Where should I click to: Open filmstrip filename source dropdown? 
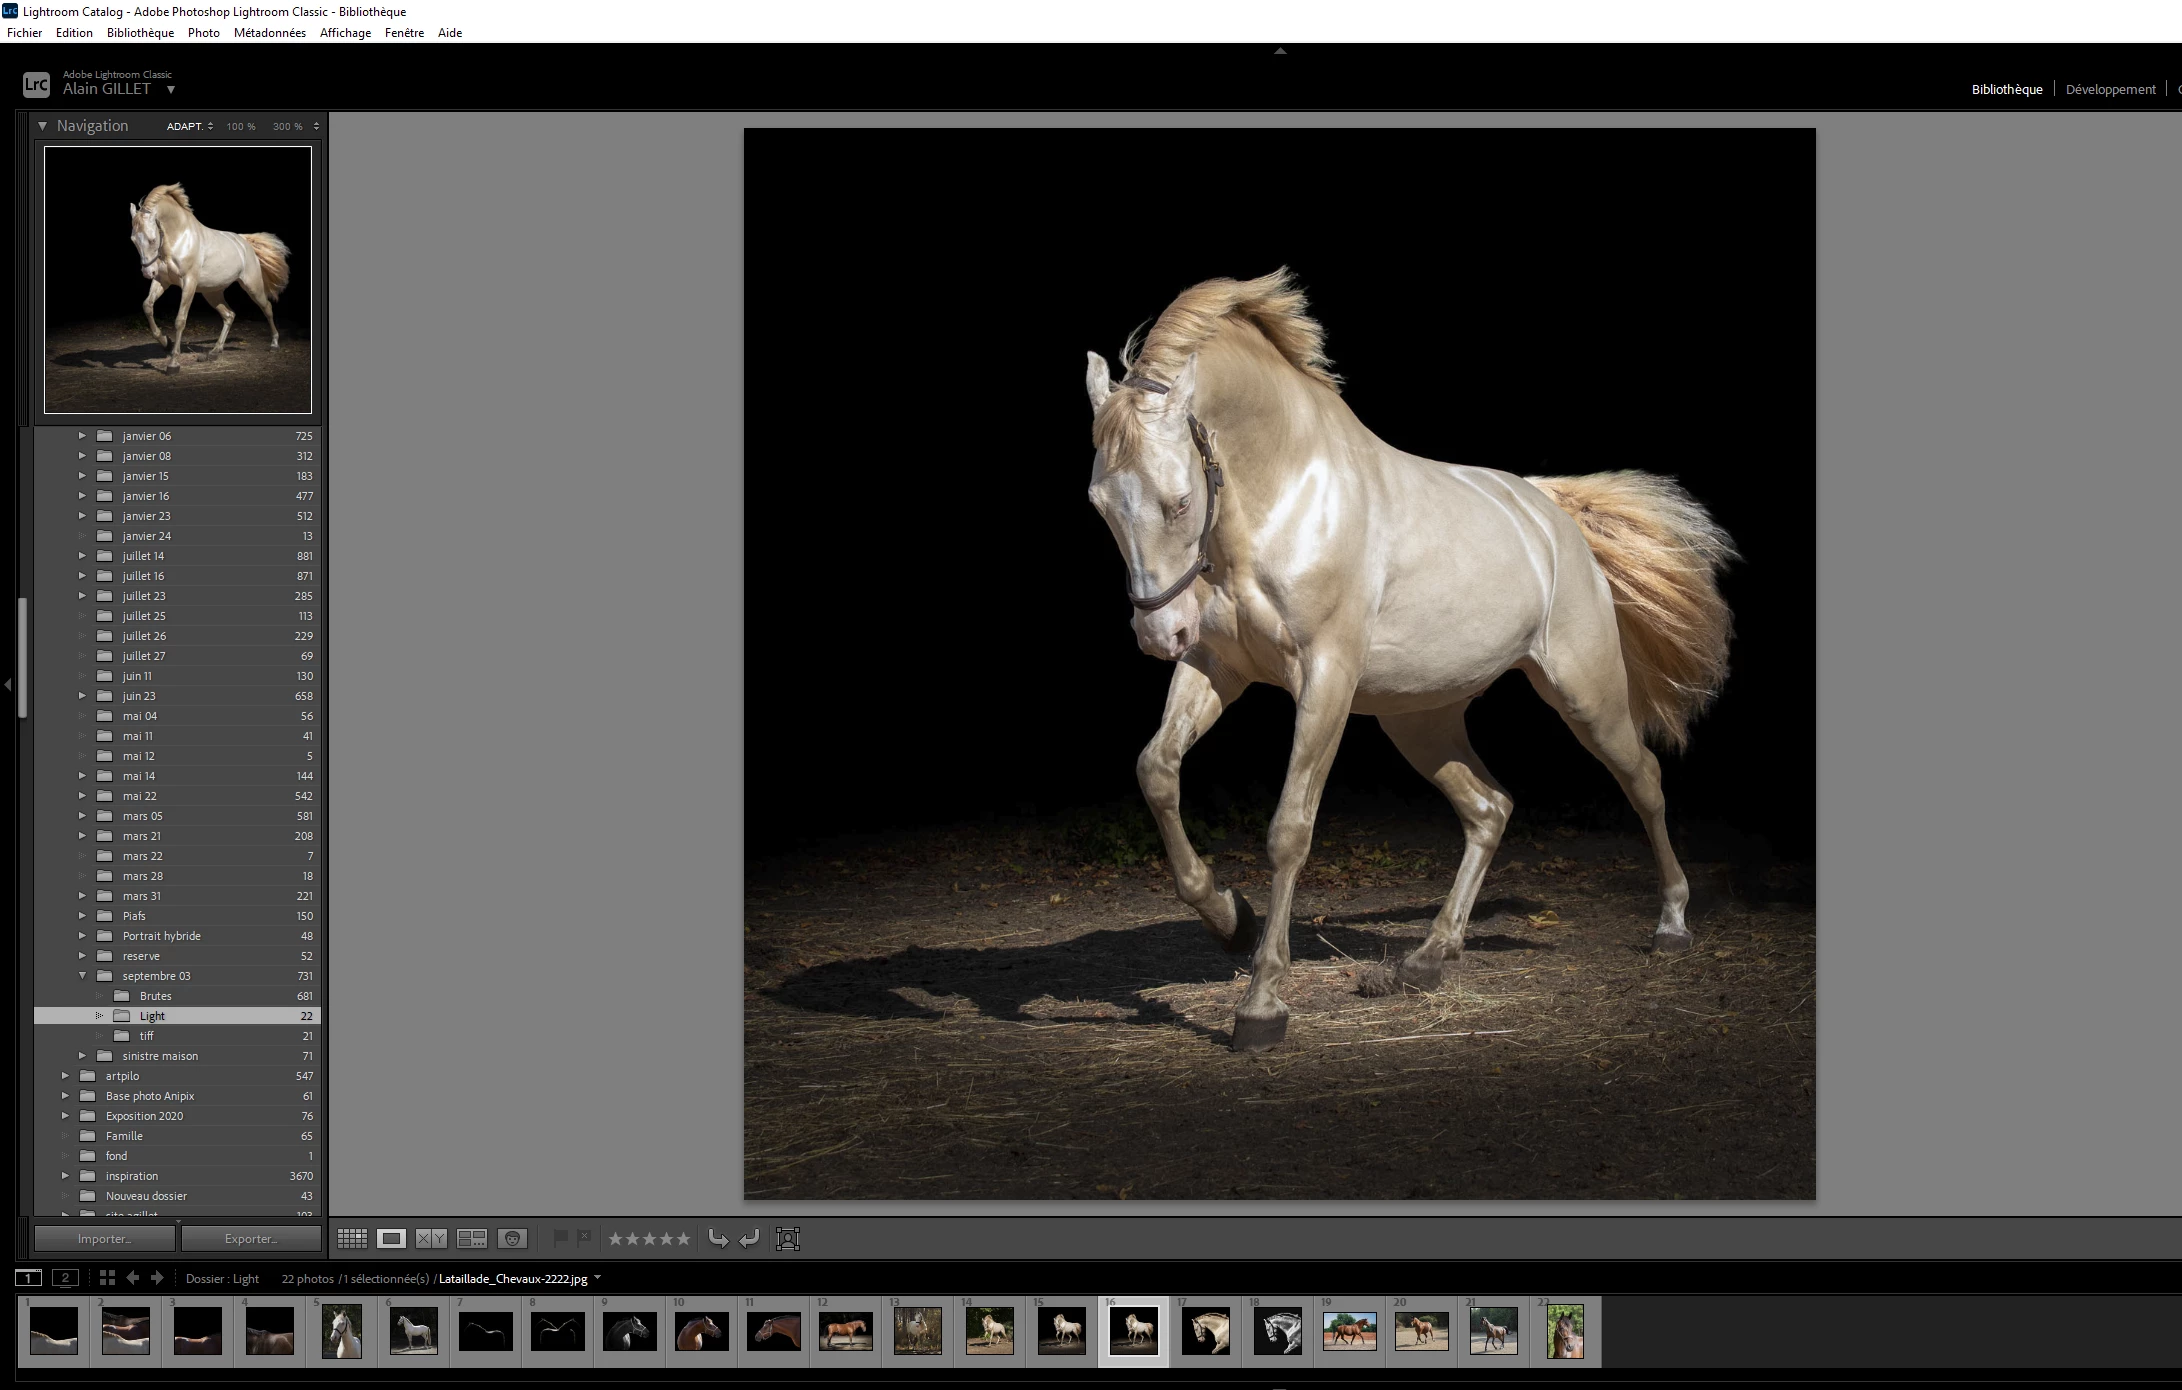pos(598,1277)
